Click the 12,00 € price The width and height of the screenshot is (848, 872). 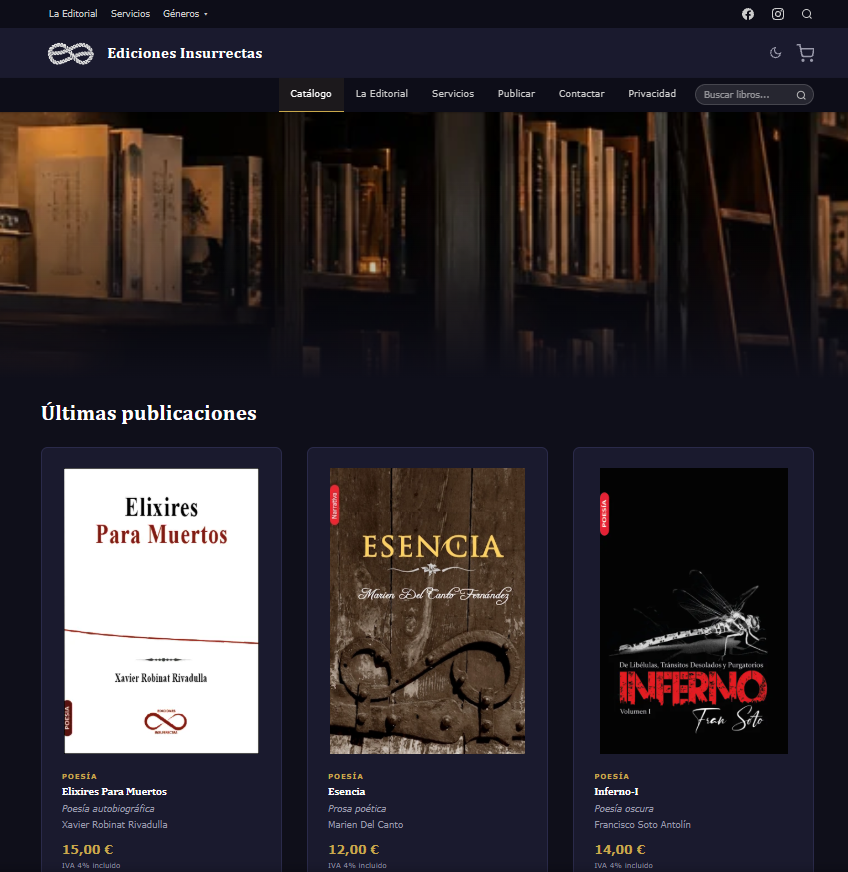tap(354, 850)
